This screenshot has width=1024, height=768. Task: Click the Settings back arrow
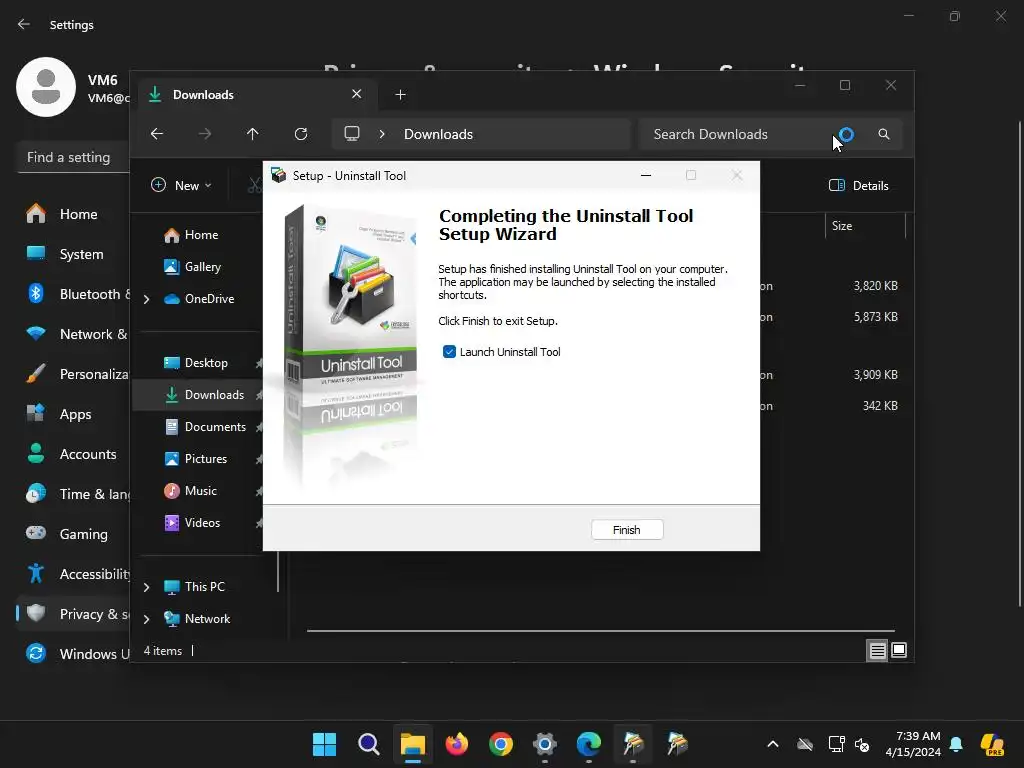coord(24,24)
